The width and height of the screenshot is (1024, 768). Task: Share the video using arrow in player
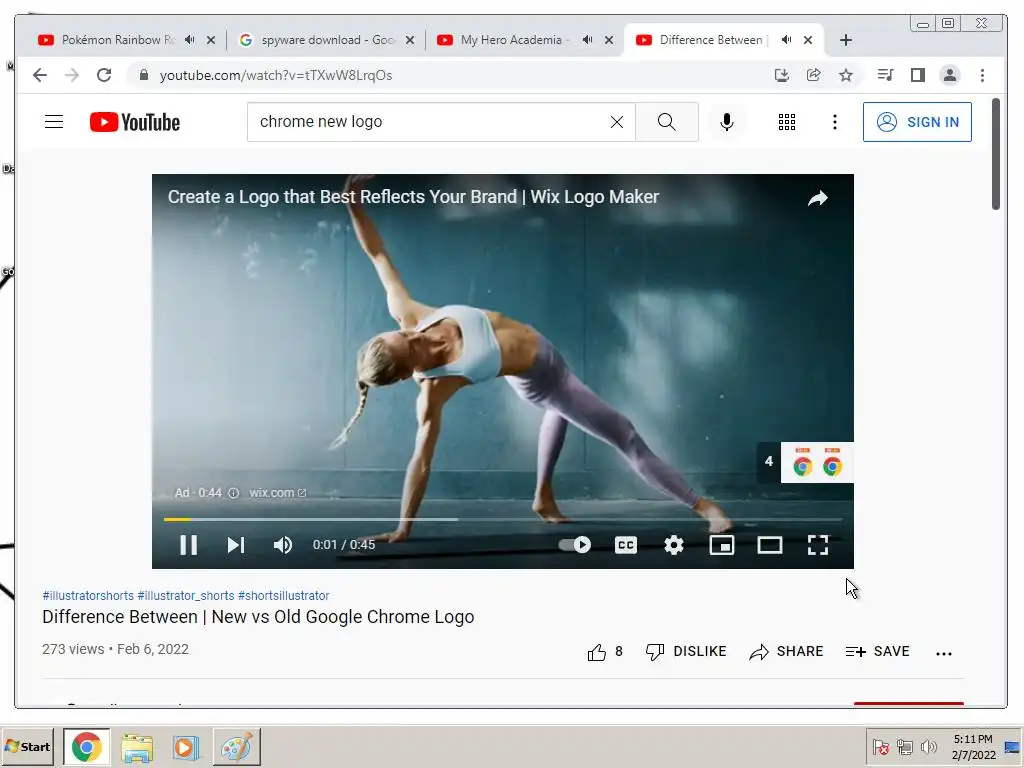(818, 198)
